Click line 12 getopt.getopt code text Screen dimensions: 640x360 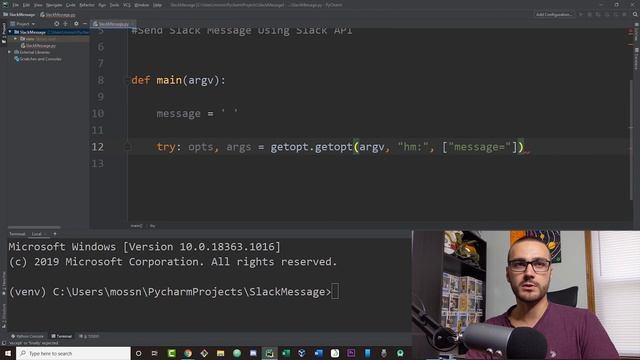click(311, 147)
